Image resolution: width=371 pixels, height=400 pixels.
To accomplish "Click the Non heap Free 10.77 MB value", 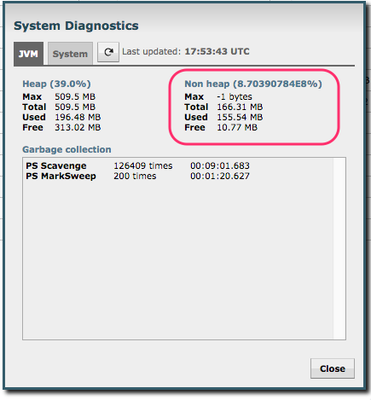I will (237, 127).
